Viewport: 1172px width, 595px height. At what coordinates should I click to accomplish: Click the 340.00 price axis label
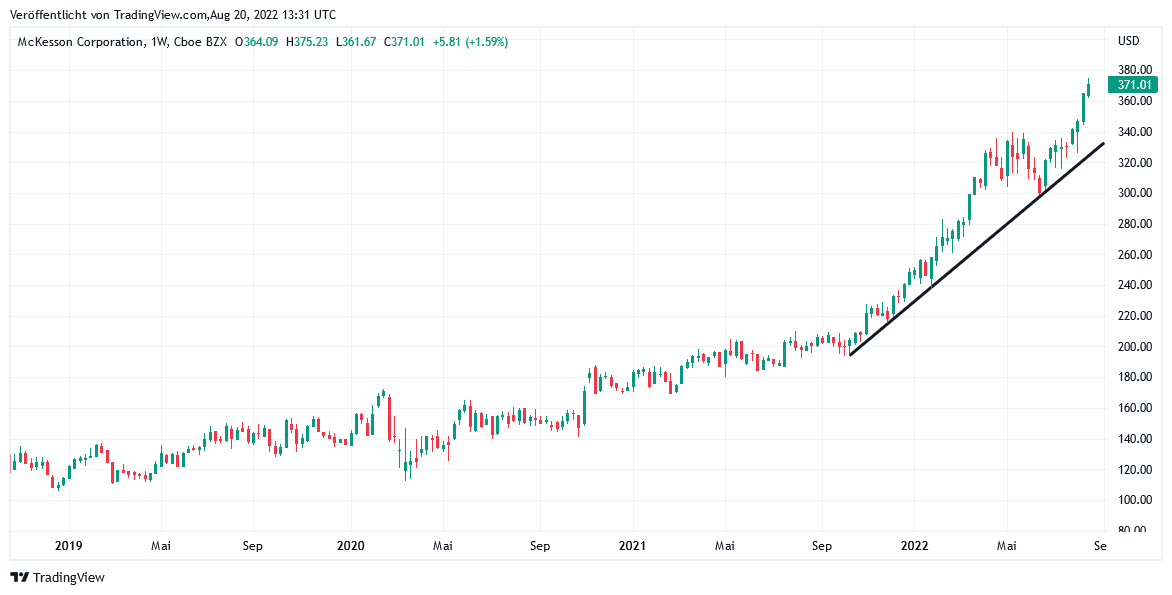pyautogui.click(x=1134, y=132)
